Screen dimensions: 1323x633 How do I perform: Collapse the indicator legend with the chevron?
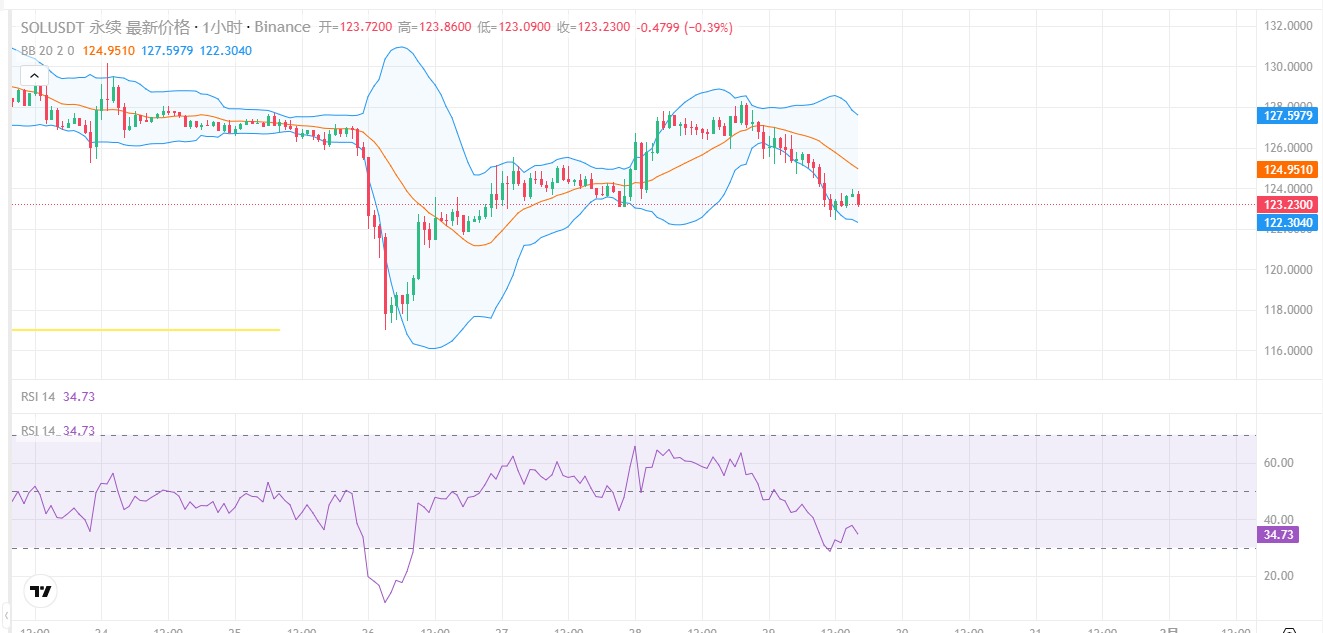click(x=34, y=76)
